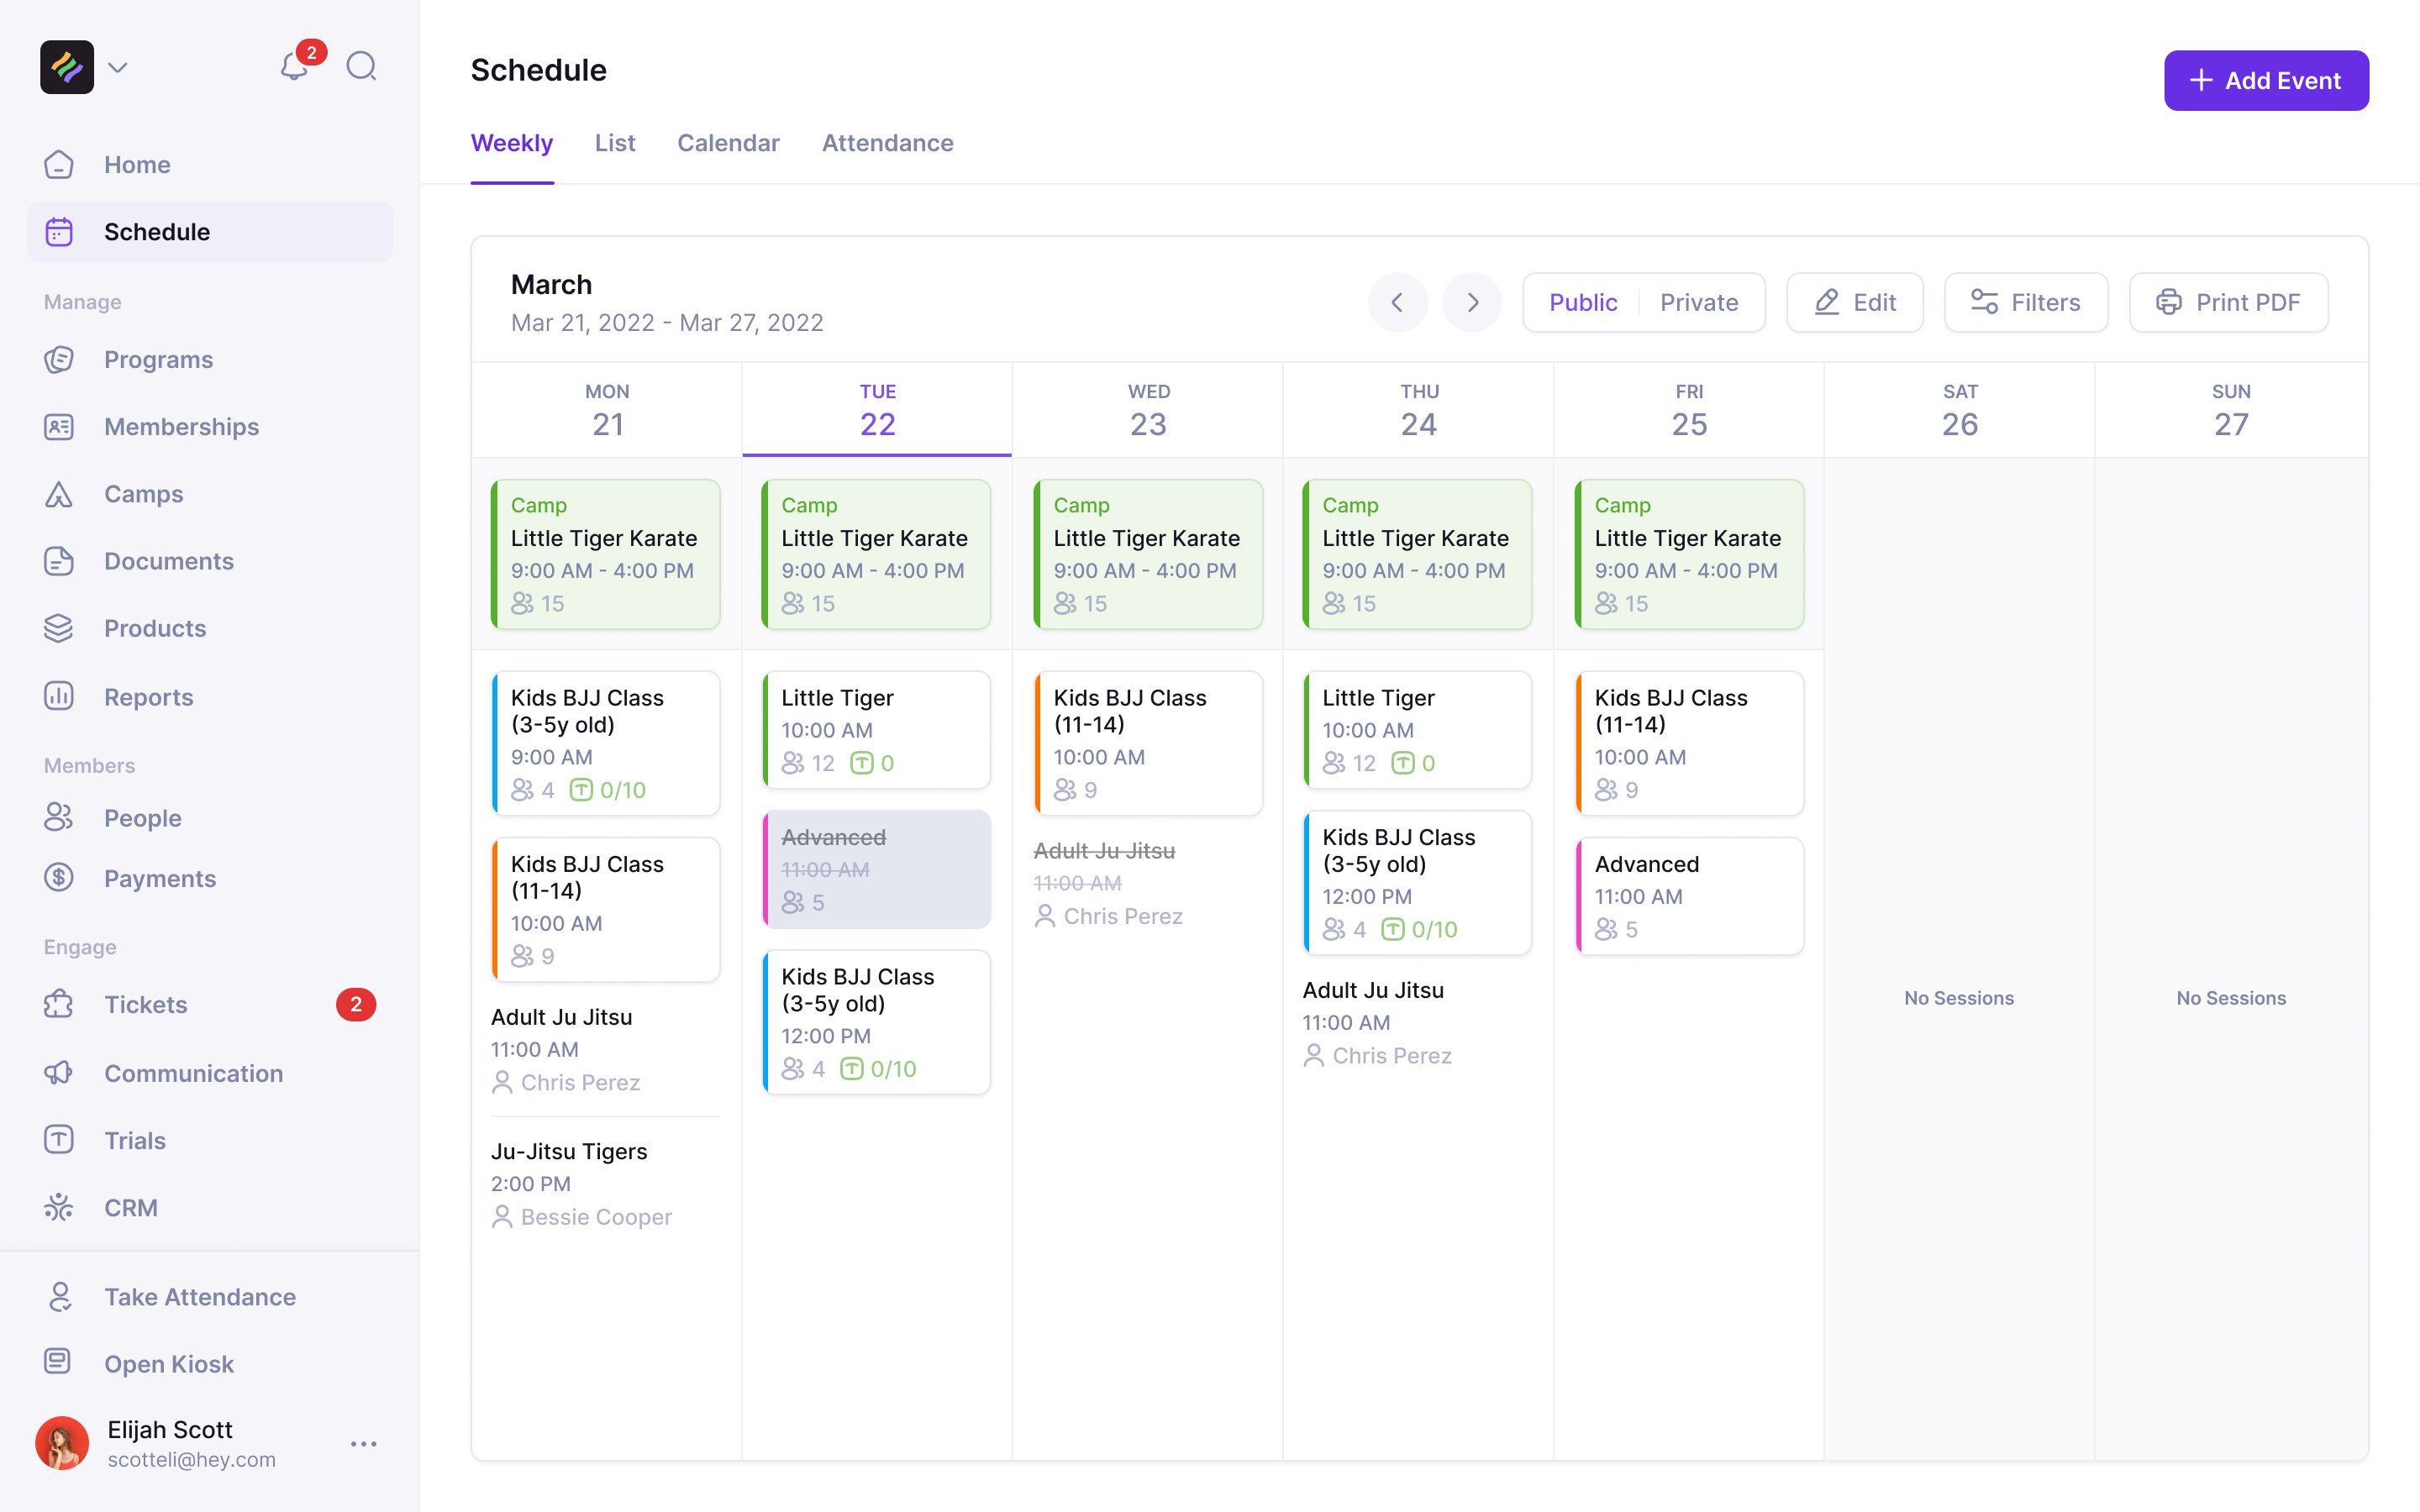Click the Communication megaphone icon
The image size is (2420, 1512).
(x=59, y=1073)
